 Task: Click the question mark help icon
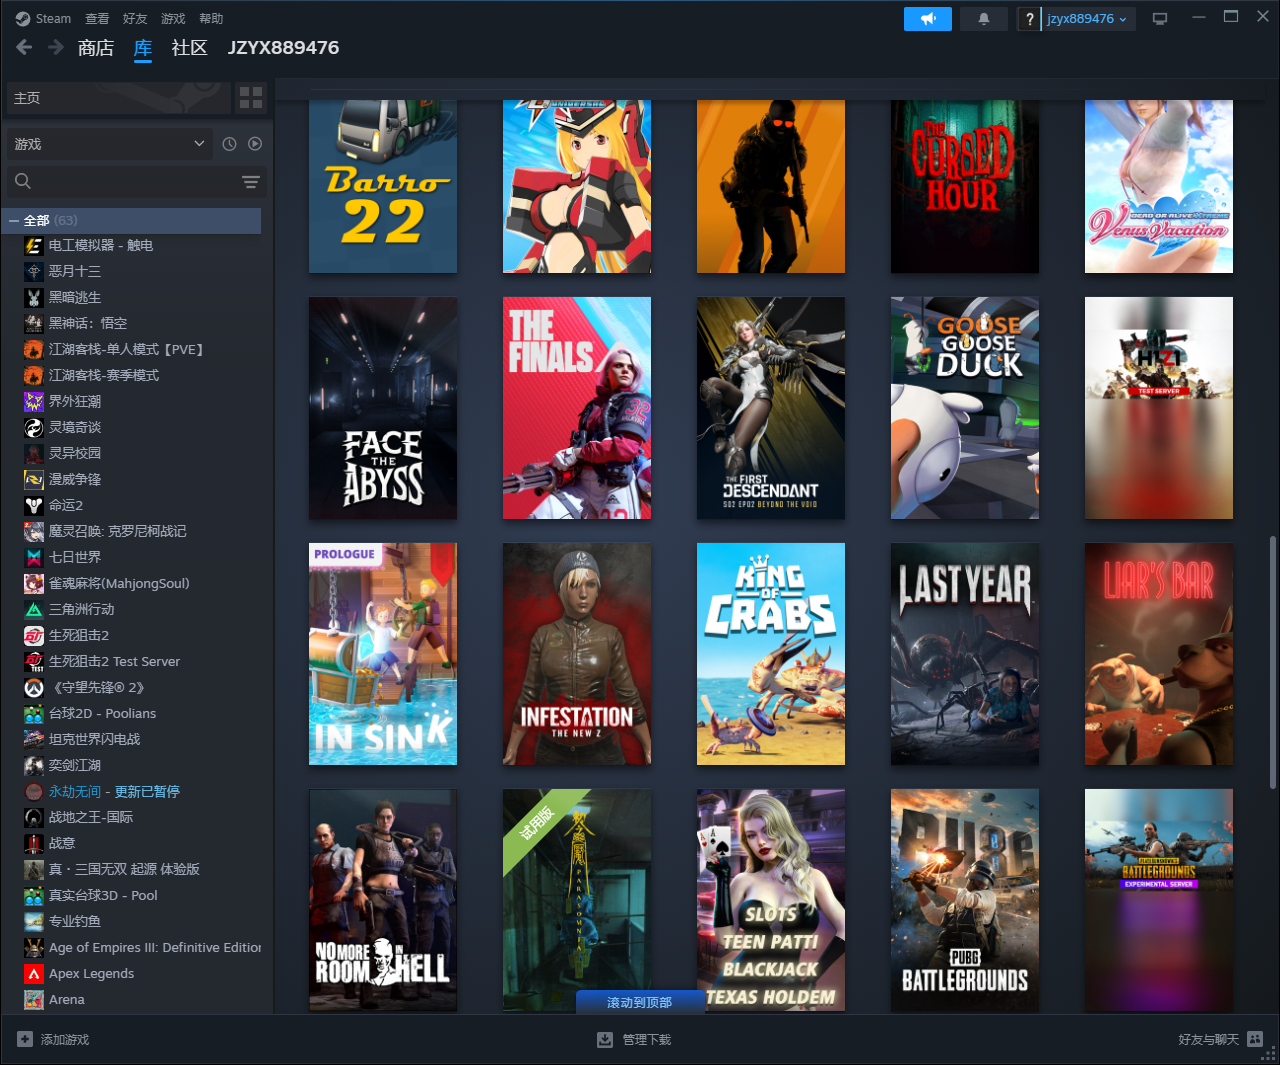pos(1030,19)
